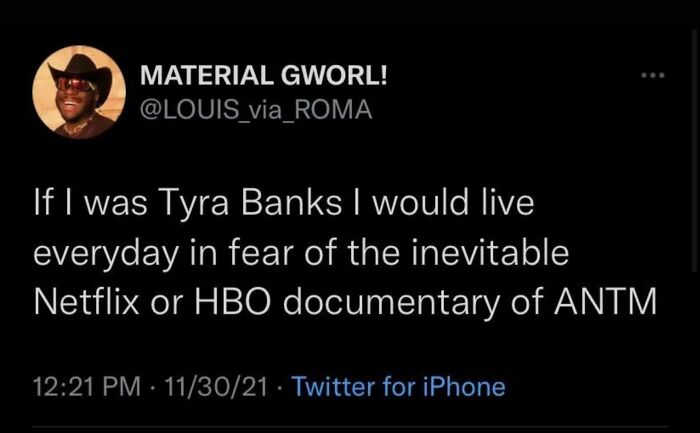
Task: Click the word everyday in tweet
Action: (x=105, y=255)
